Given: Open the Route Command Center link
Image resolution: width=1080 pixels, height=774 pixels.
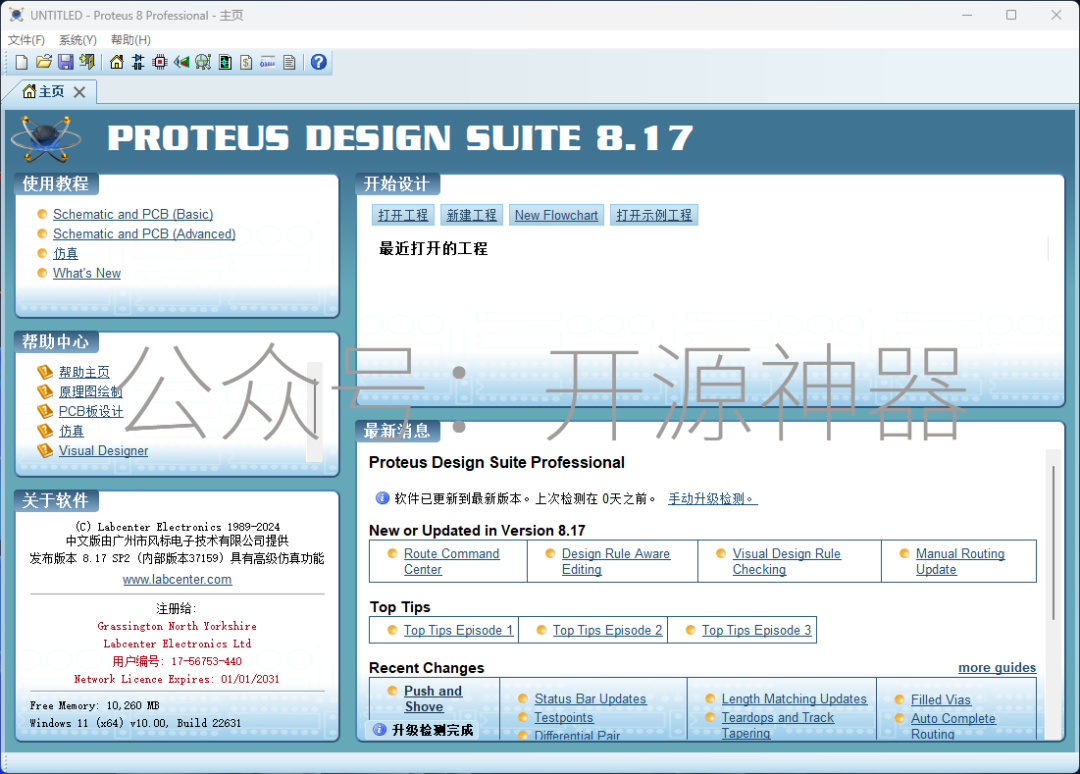Looking at the screenshot, I should [x=451, y=561].
